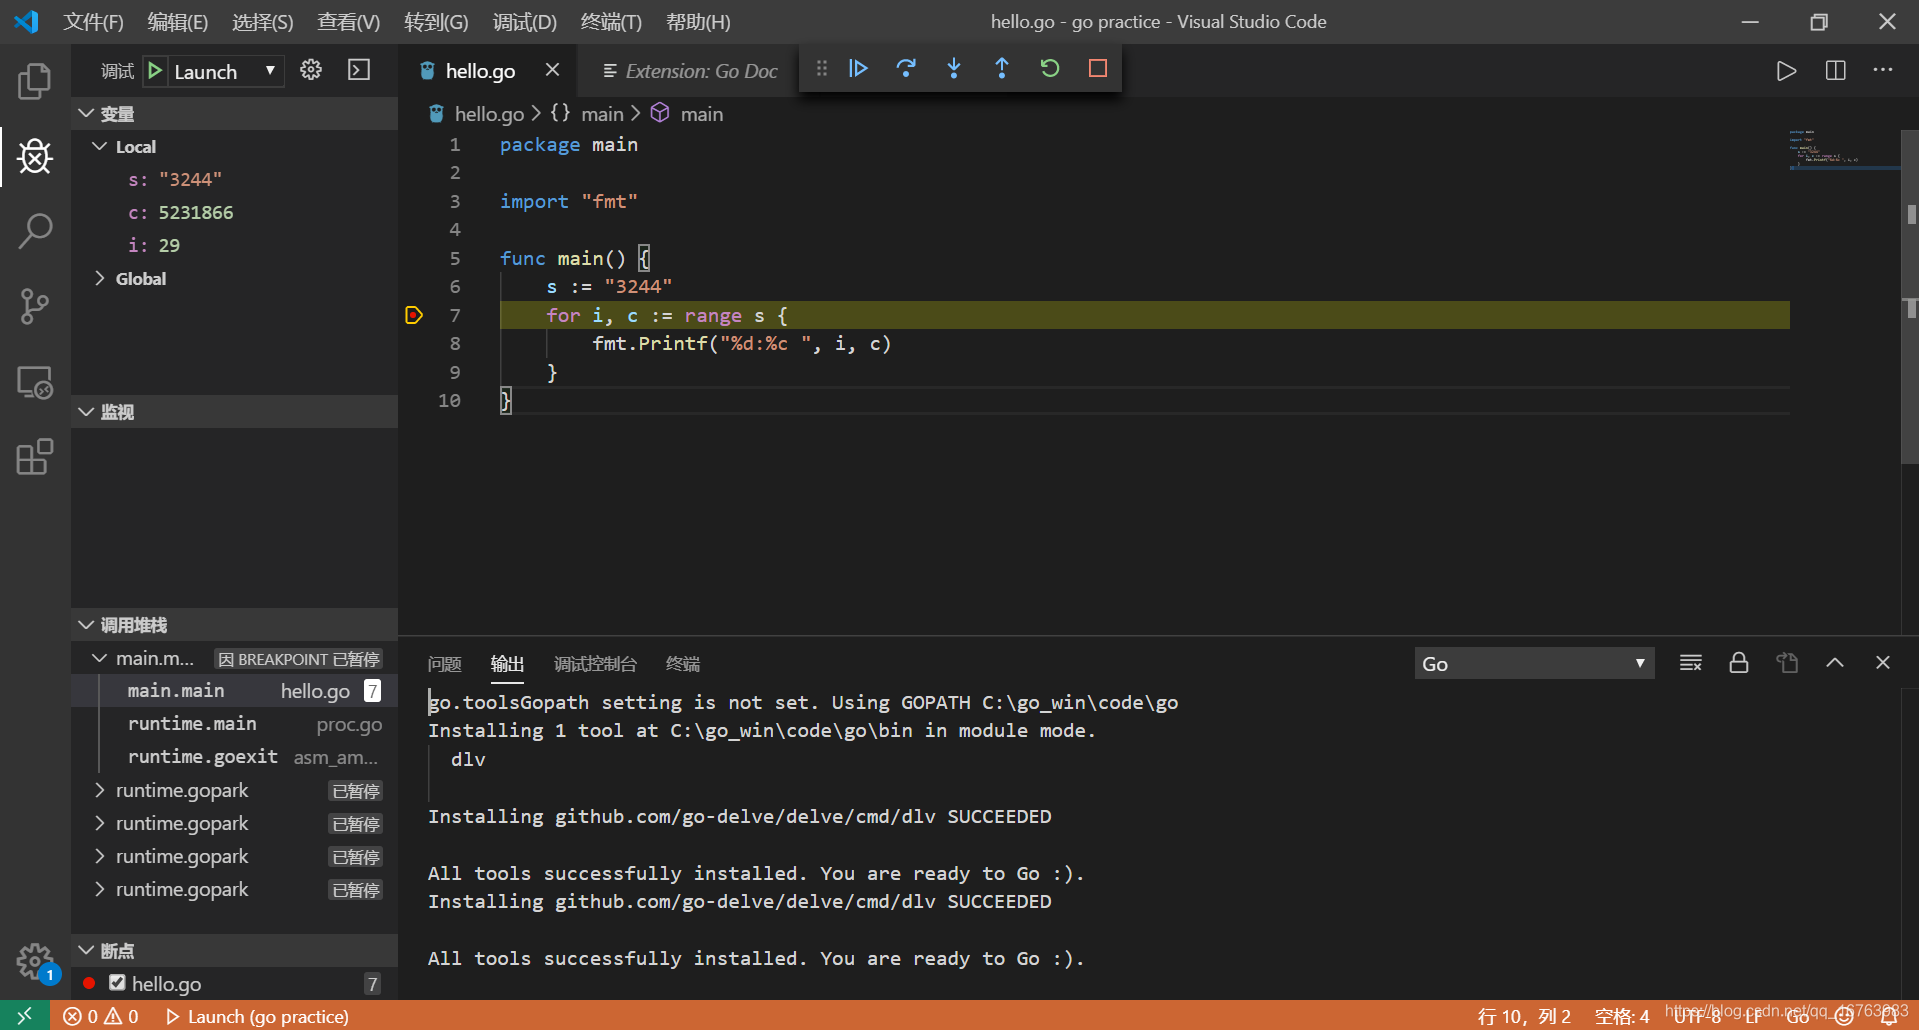Click the editor minimap
The image size is (1919, 1030).
click(1845, 150)
